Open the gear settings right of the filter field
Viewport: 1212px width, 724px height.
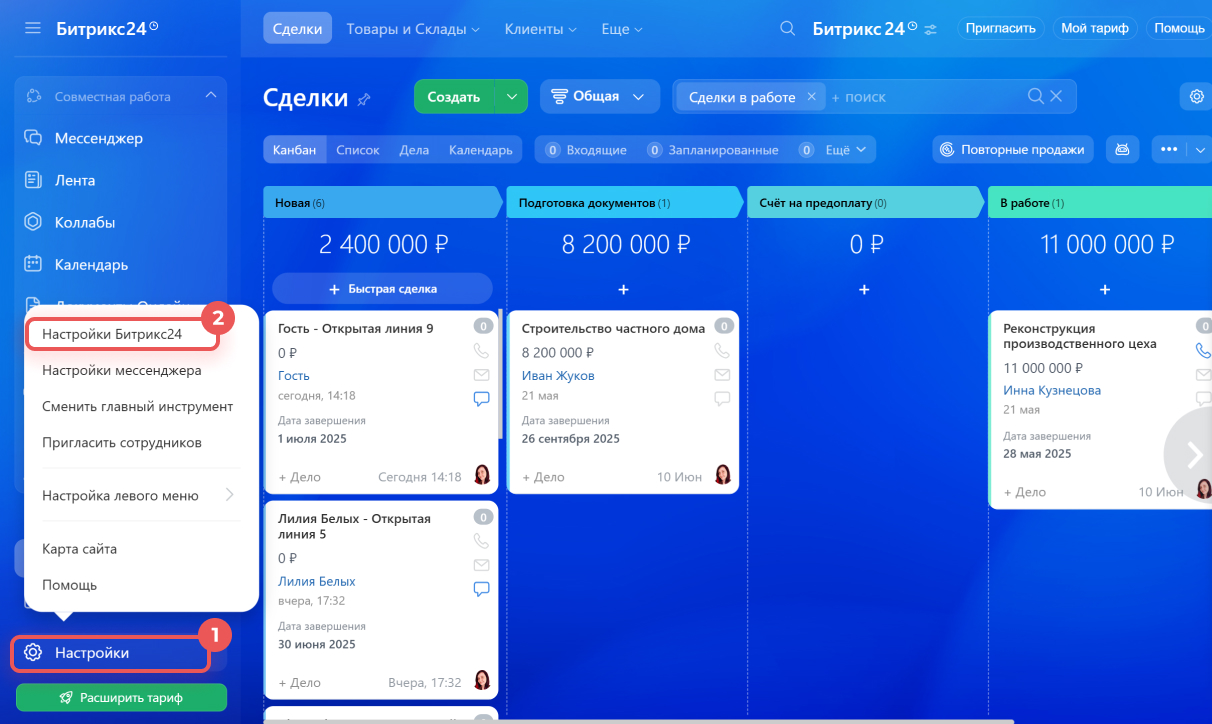click(1196, 97)
